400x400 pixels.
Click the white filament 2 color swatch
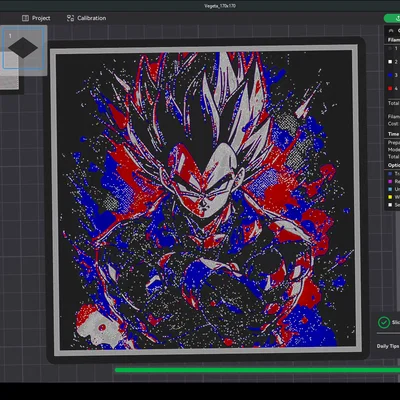coord(390,62)
